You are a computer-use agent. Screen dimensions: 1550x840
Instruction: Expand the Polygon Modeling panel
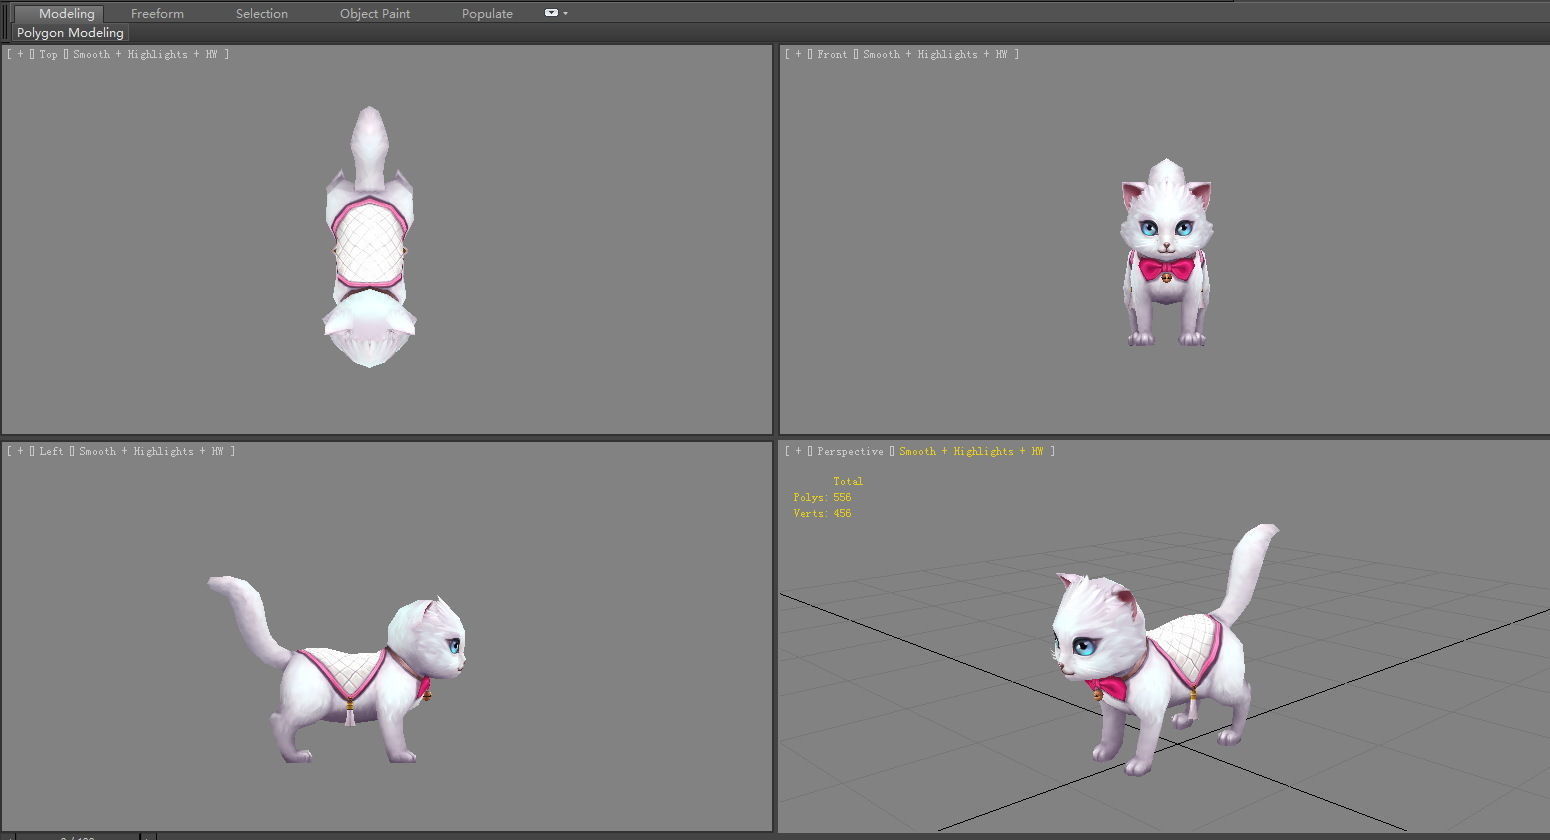pos(70,33)
